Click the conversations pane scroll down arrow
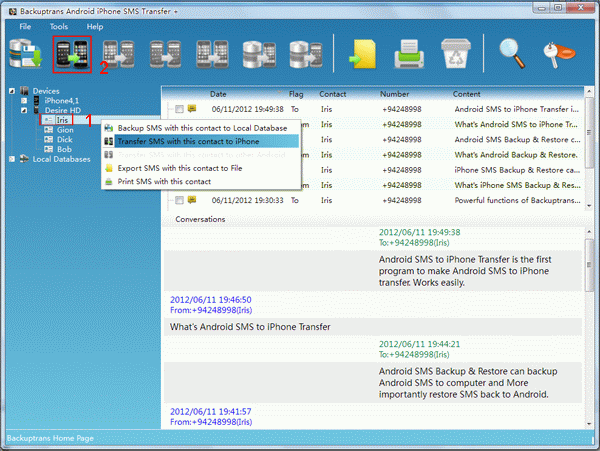This screenshot has width=600, height=451. (x=589, y=424)
